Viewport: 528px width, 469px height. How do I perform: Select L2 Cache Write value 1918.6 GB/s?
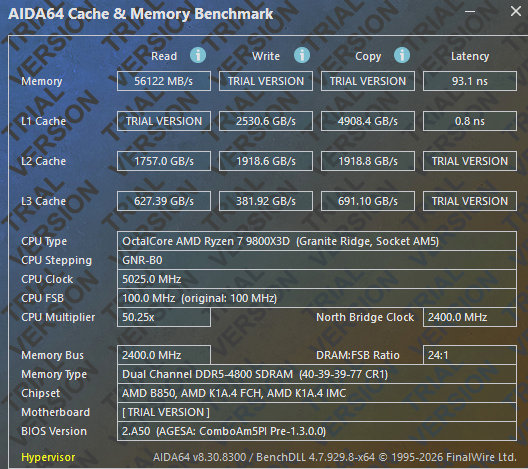[266, 161]
